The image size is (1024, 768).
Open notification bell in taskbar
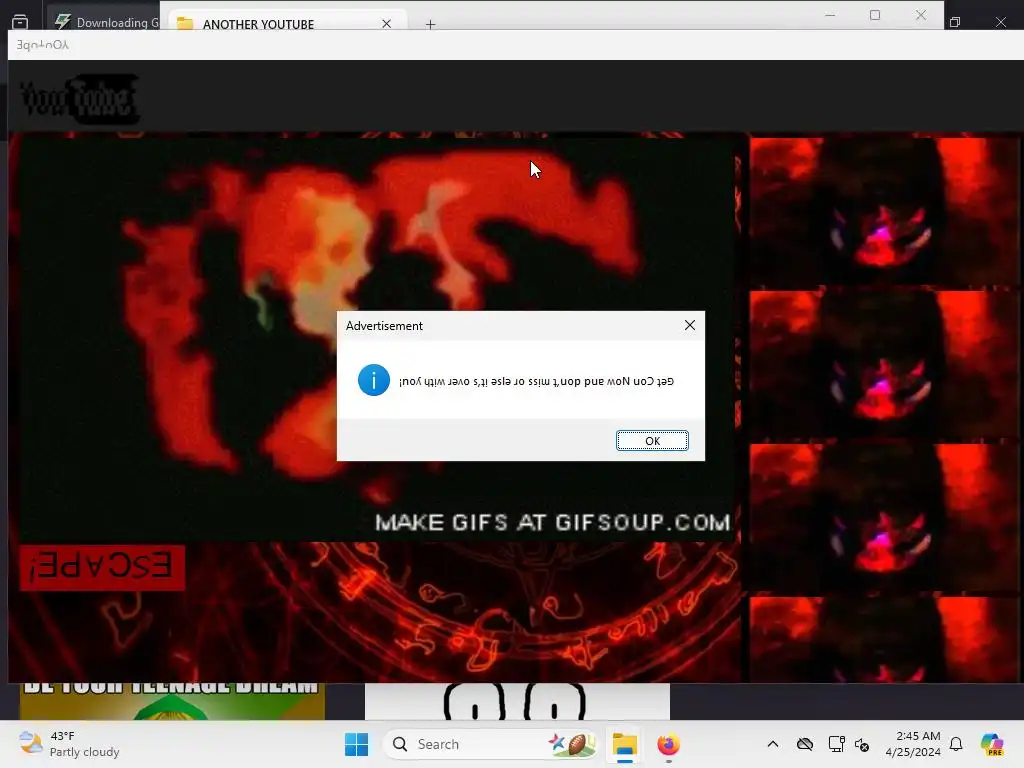pos(956,744)
